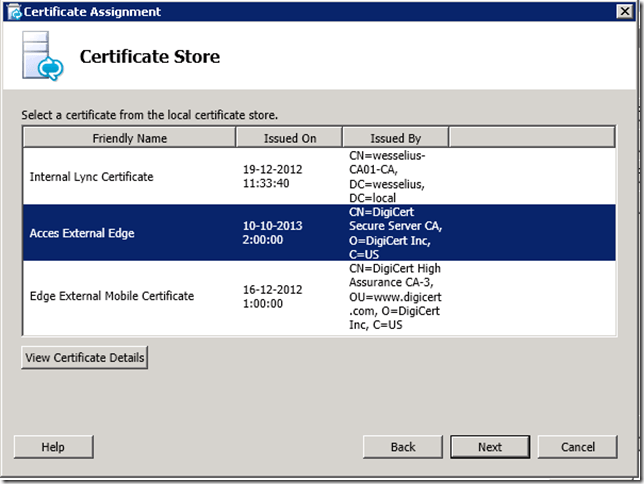The width and height of the screenshot is (644, 484).
Task: Select Edge External Mobile Certificate entry
Action: click(x=111, y=296)
